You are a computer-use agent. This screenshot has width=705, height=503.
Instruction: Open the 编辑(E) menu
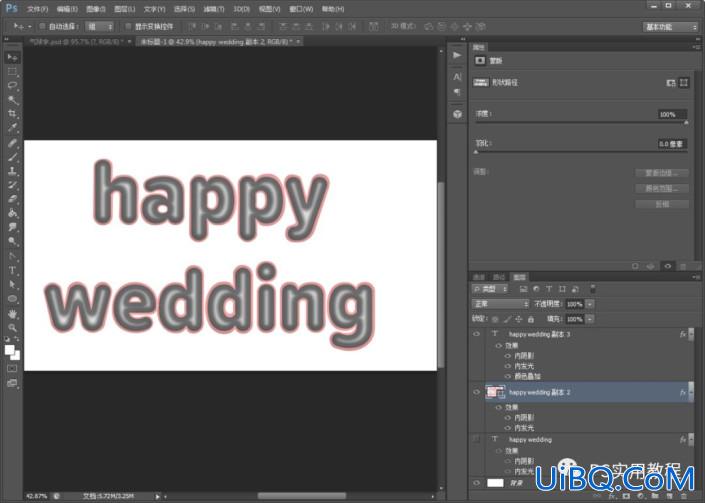[x=67, y=9]
